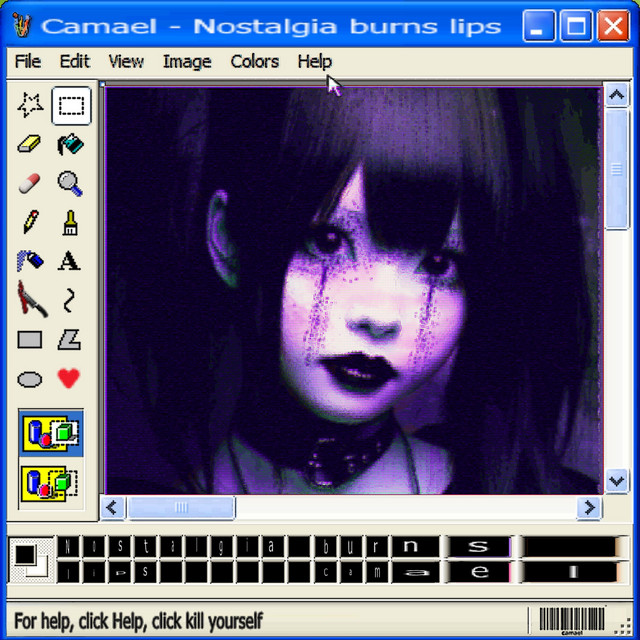The height and width of the screenshot is (640, 640).
Task: Select the red heart shape tool
Action: [x=69, y=379]
